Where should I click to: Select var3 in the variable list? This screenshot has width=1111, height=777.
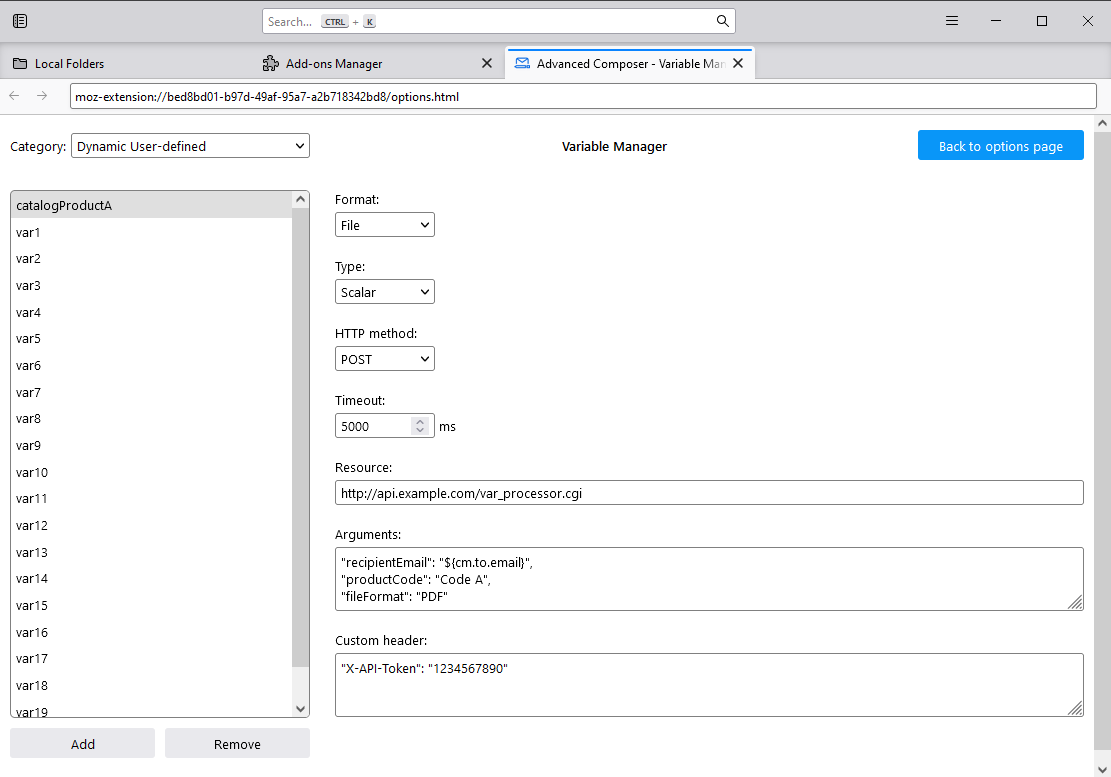click(151, 285)
